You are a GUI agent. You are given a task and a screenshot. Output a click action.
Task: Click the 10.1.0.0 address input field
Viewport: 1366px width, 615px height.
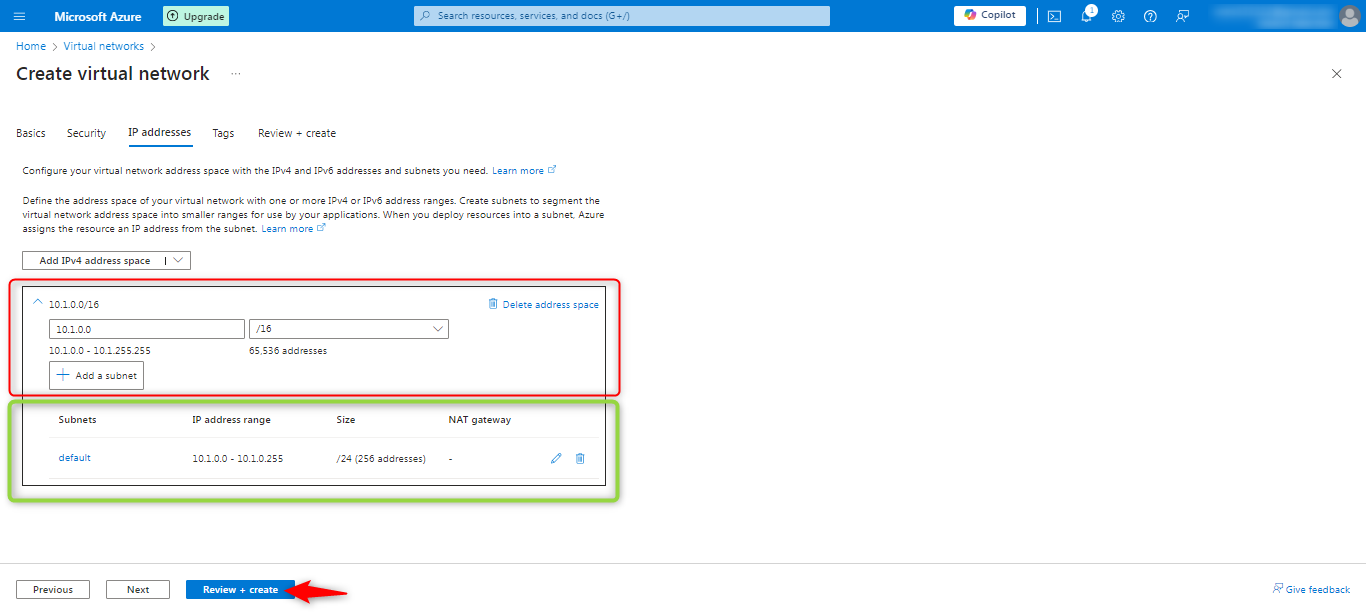pos(147,329)
